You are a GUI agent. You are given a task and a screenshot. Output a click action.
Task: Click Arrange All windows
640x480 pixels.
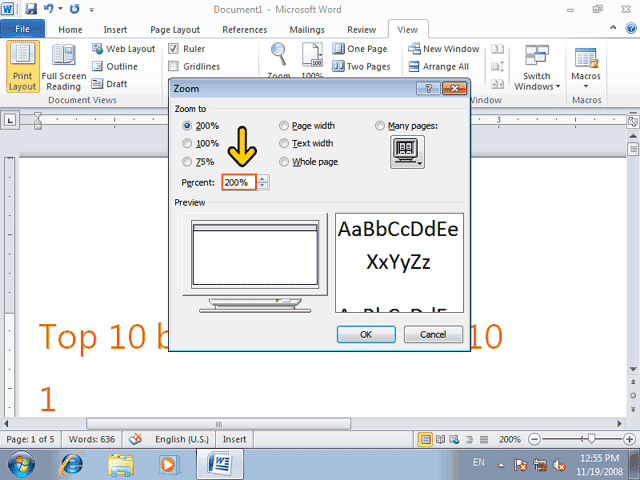point(439,66)
